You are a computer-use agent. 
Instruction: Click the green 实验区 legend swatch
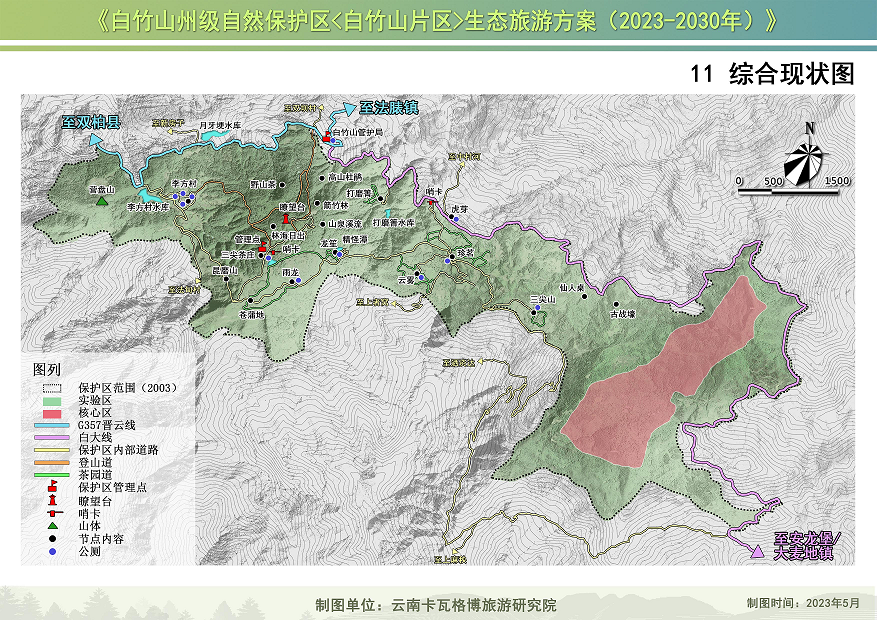[x=54, y=399]
